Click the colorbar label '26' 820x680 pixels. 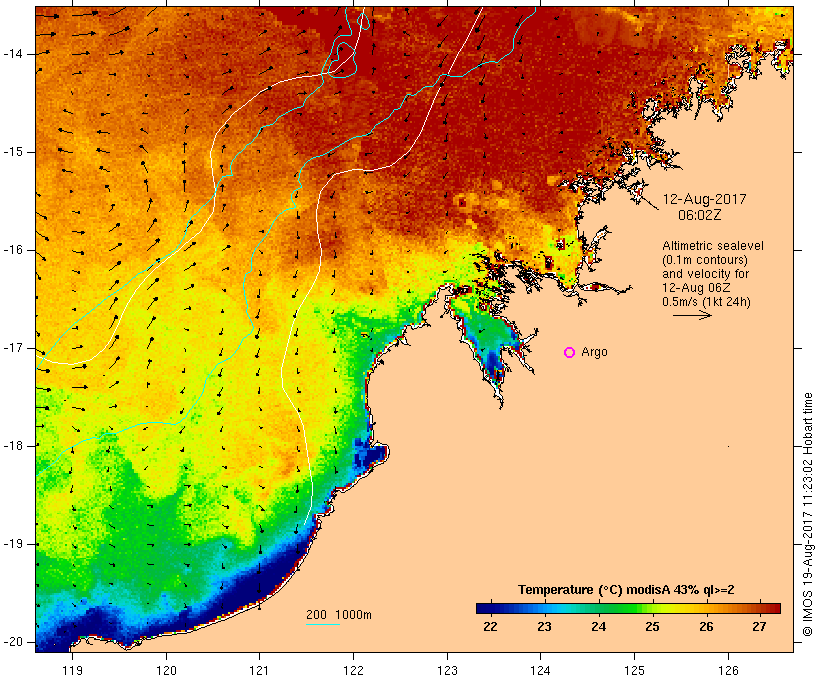coord(706,627)
